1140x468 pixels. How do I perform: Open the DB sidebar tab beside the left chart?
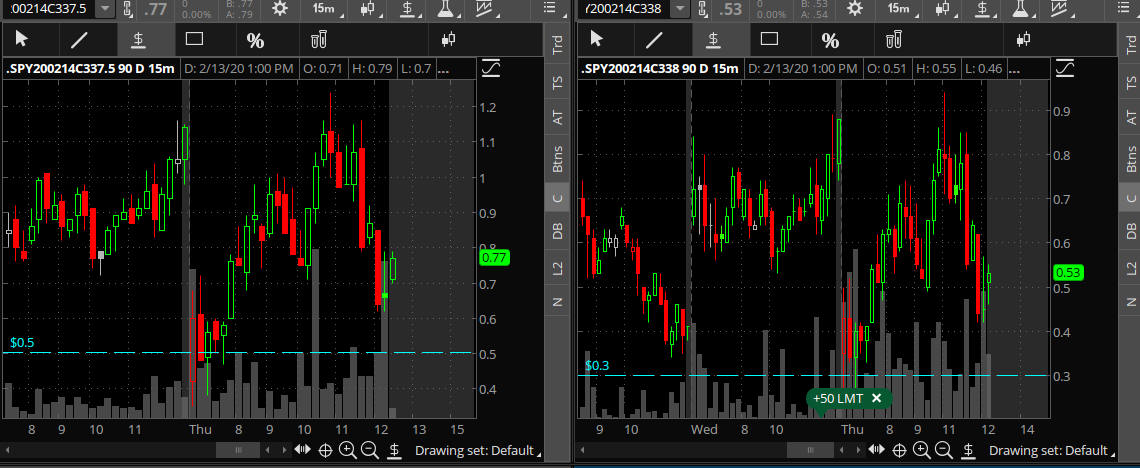click(x=558, y=232)
